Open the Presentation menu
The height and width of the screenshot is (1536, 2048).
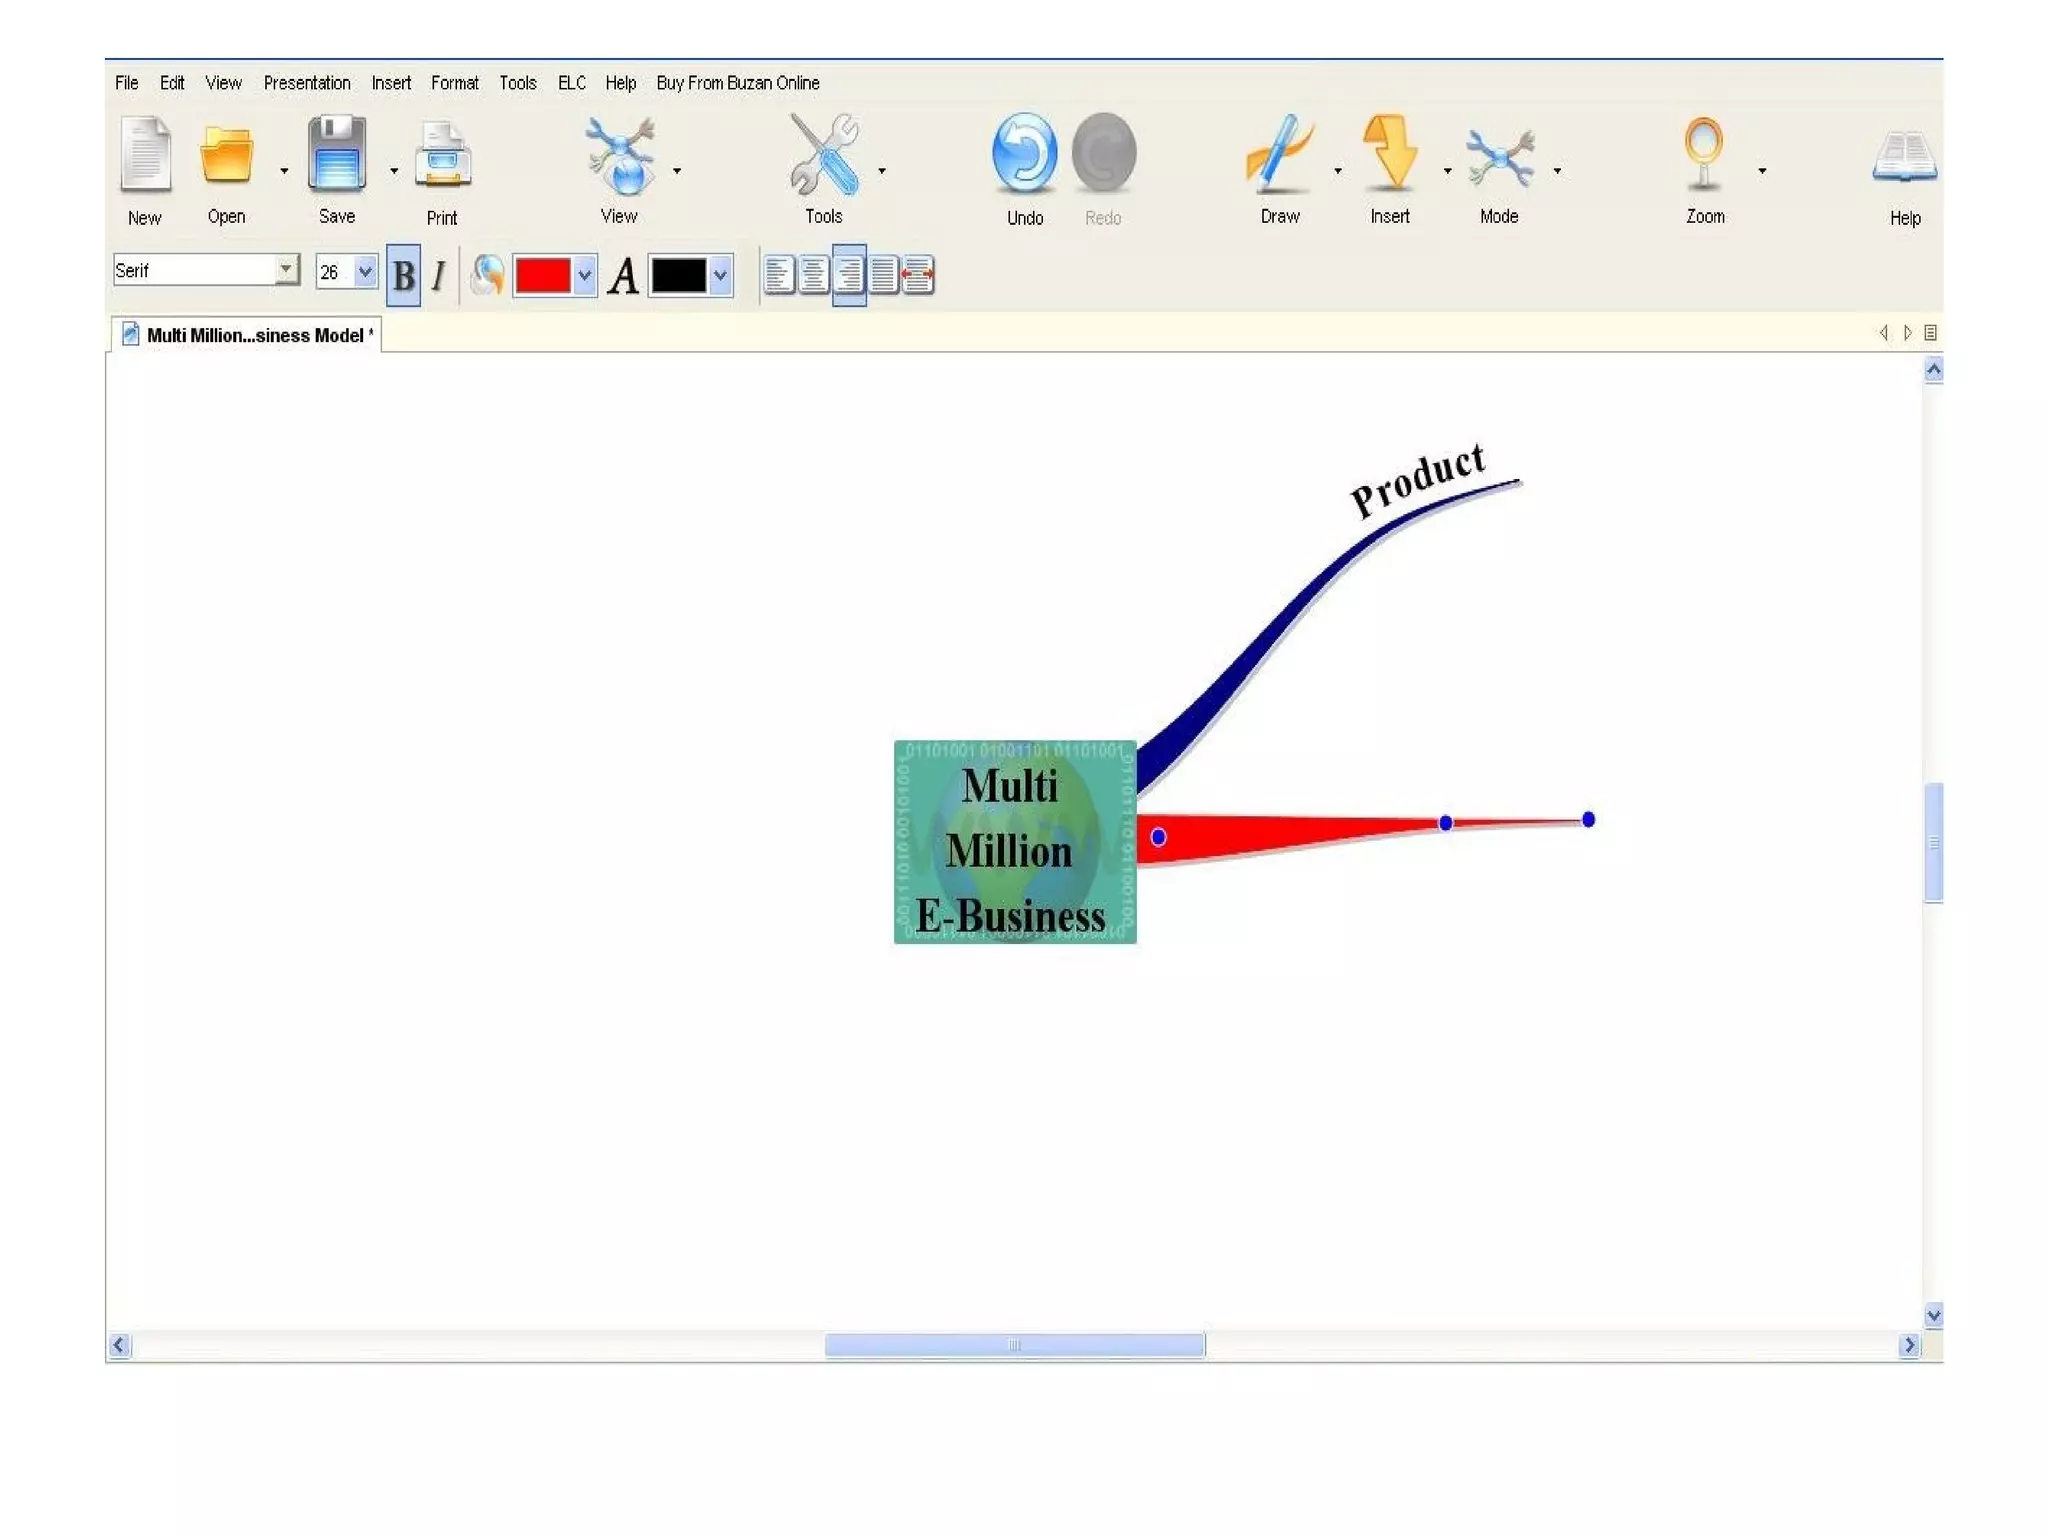pyautogui.click(x=306, y=83)
